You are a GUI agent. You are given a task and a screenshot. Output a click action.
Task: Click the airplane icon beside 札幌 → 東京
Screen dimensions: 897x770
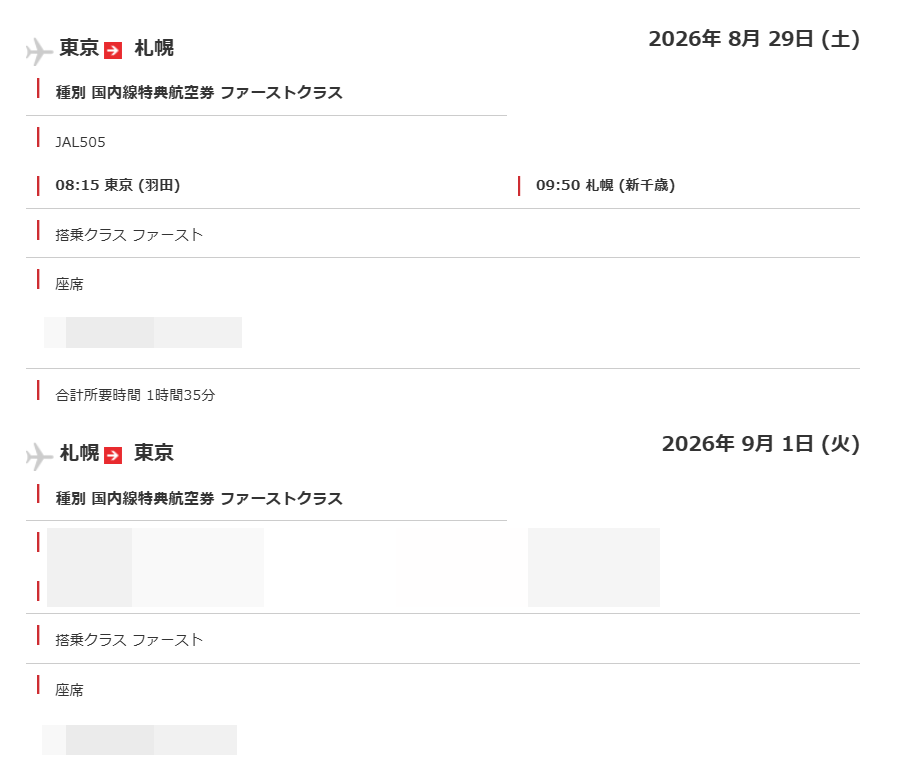[39, 457]
